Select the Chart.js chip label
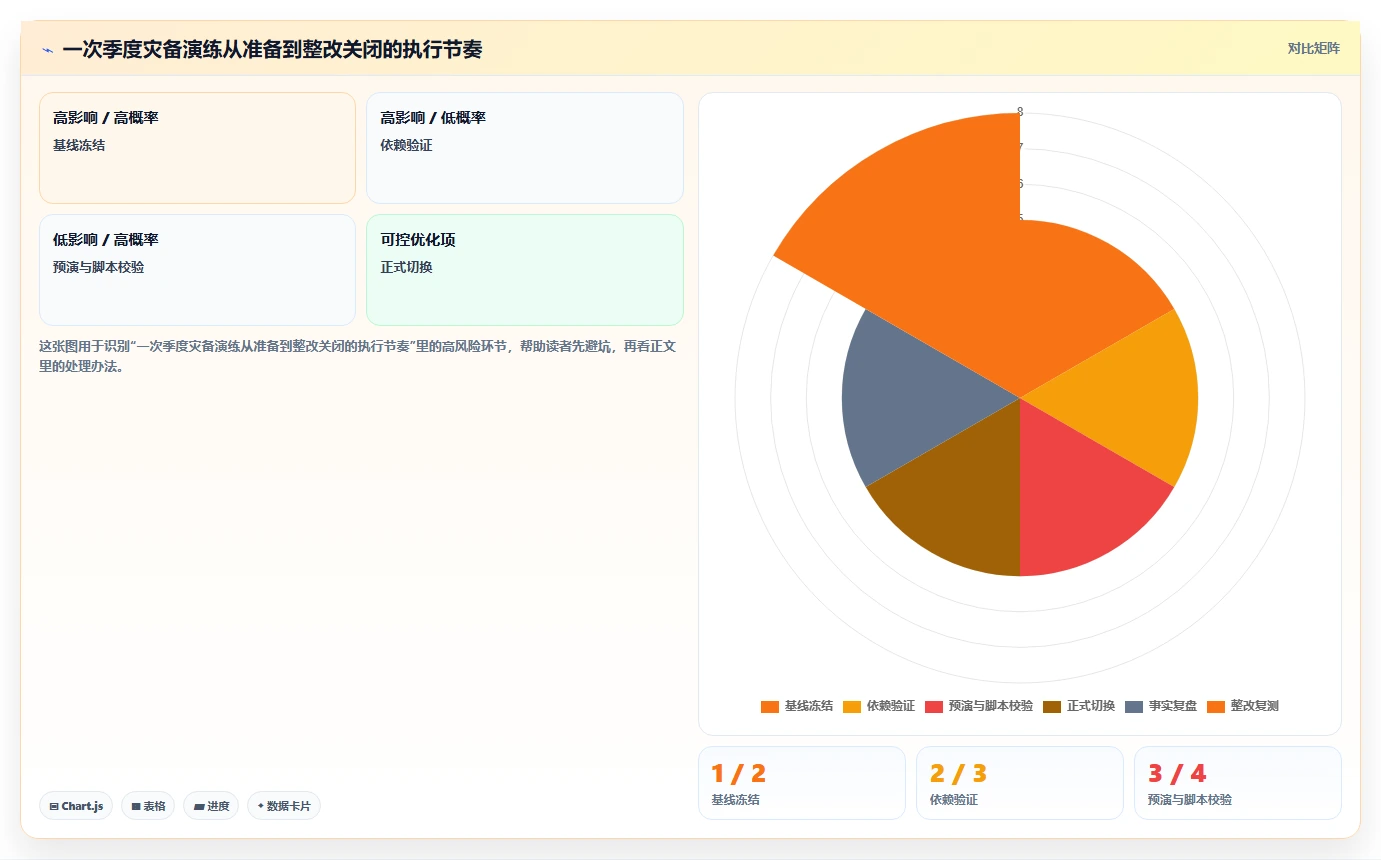The width and height of the screenshot is (1381, 860). [82, 806]
